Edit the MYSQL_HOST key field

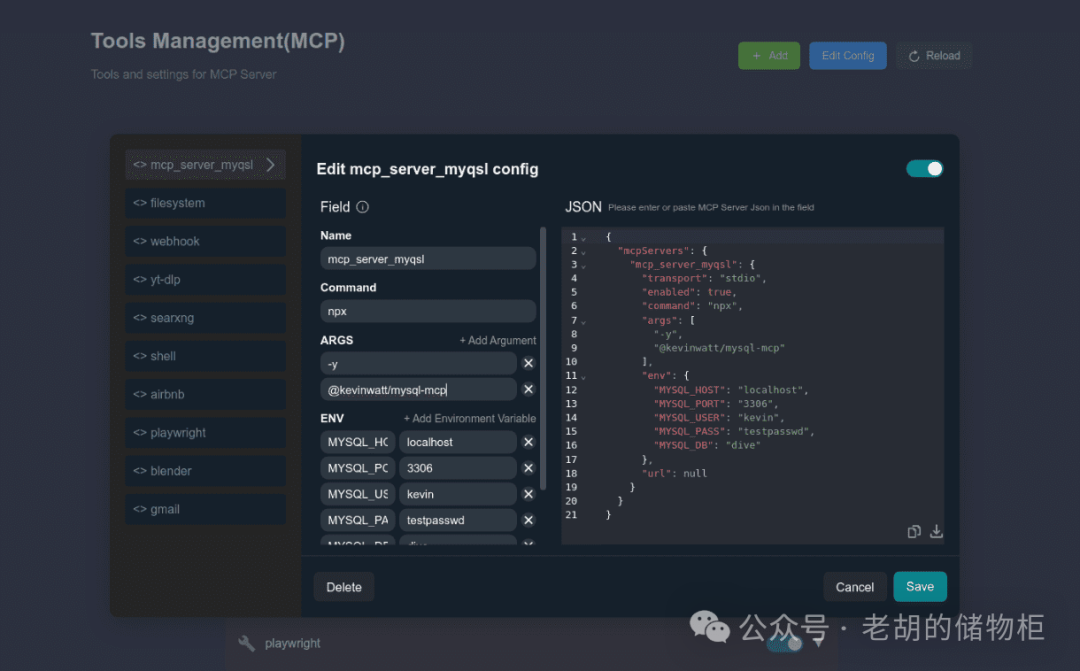pyautogui.click(x=357, y=442)
